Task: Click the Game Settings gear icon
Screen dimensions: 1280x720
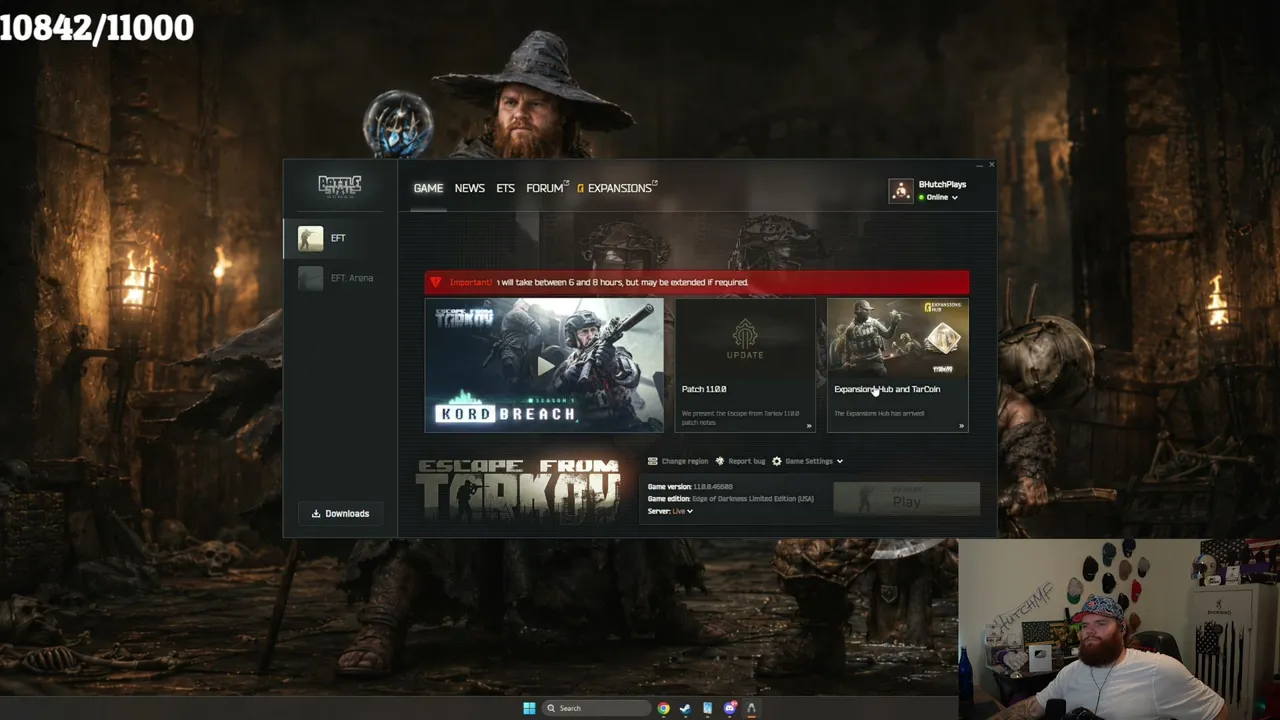Action: [x=776, y=461]
